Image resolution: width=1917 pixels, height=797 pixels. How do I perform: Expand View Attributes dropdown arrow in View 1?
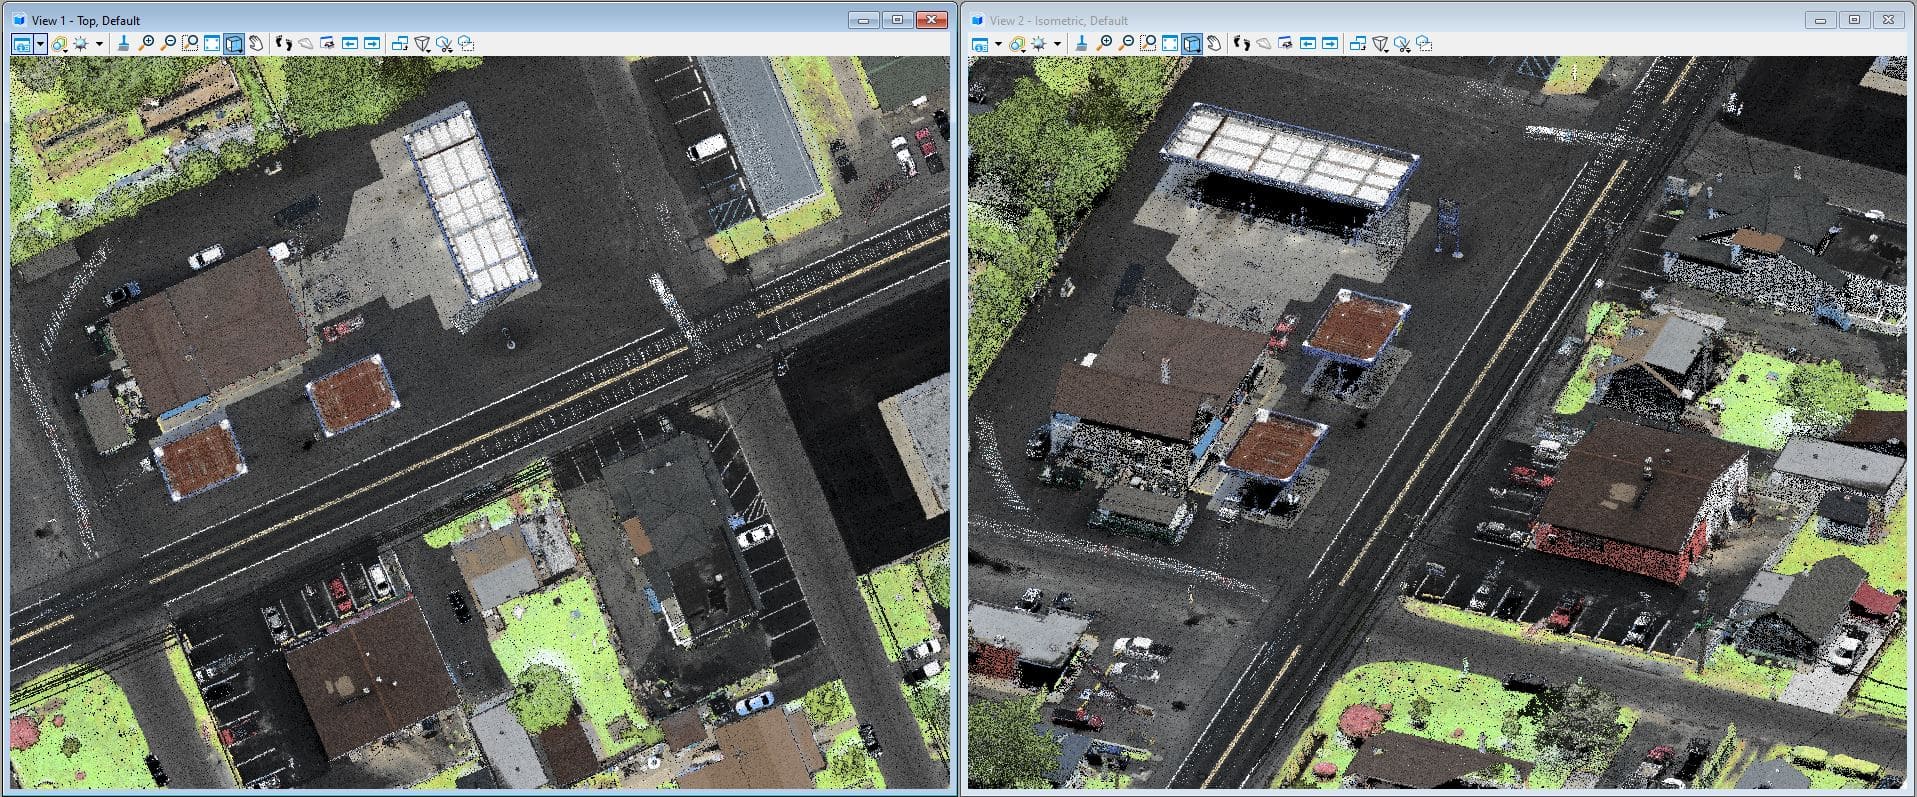[40, 44]
